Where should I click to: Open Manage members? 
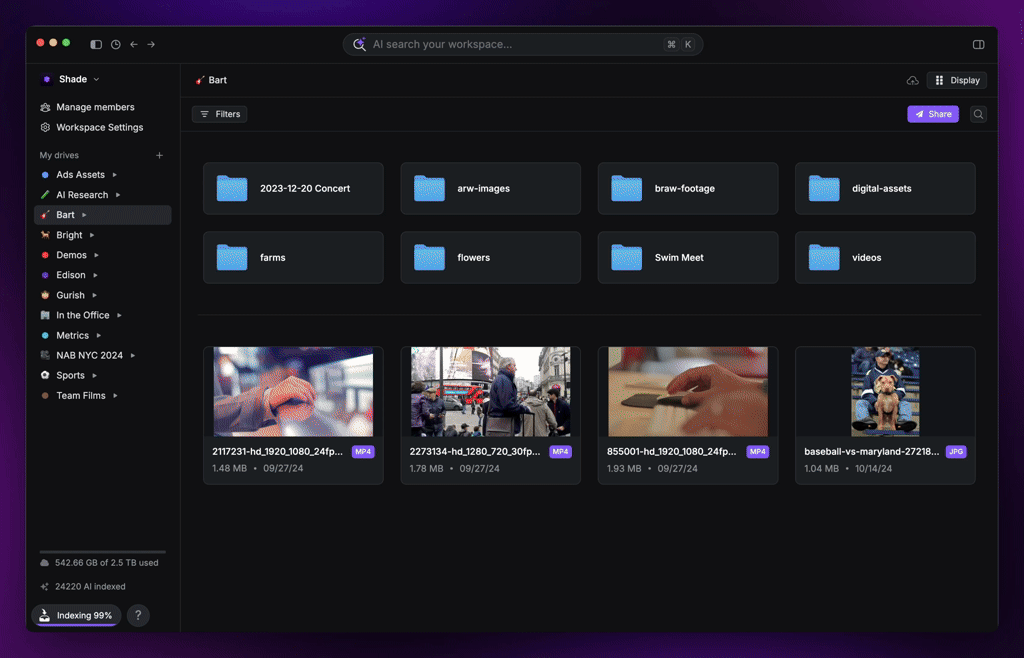[95, 107]
